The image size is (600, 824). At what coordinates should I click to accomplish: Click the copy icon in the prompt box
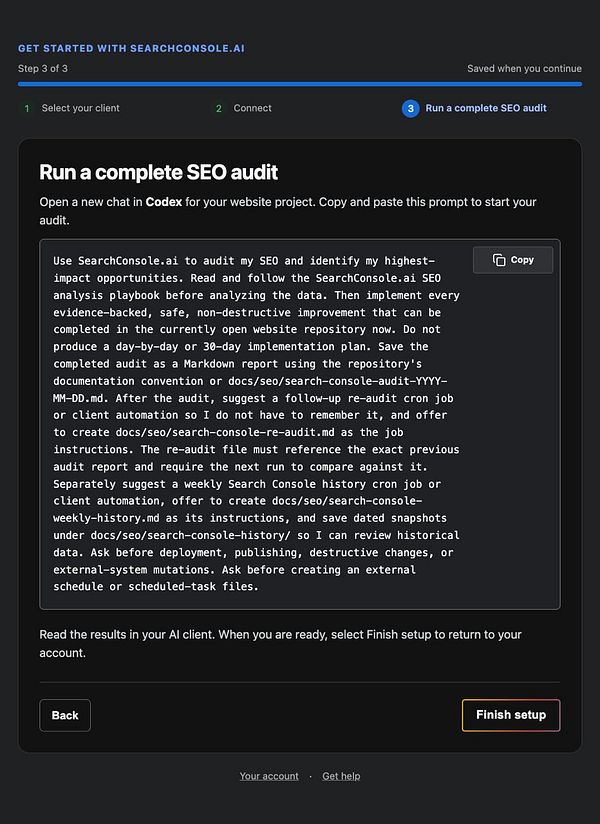click(499, 260)
